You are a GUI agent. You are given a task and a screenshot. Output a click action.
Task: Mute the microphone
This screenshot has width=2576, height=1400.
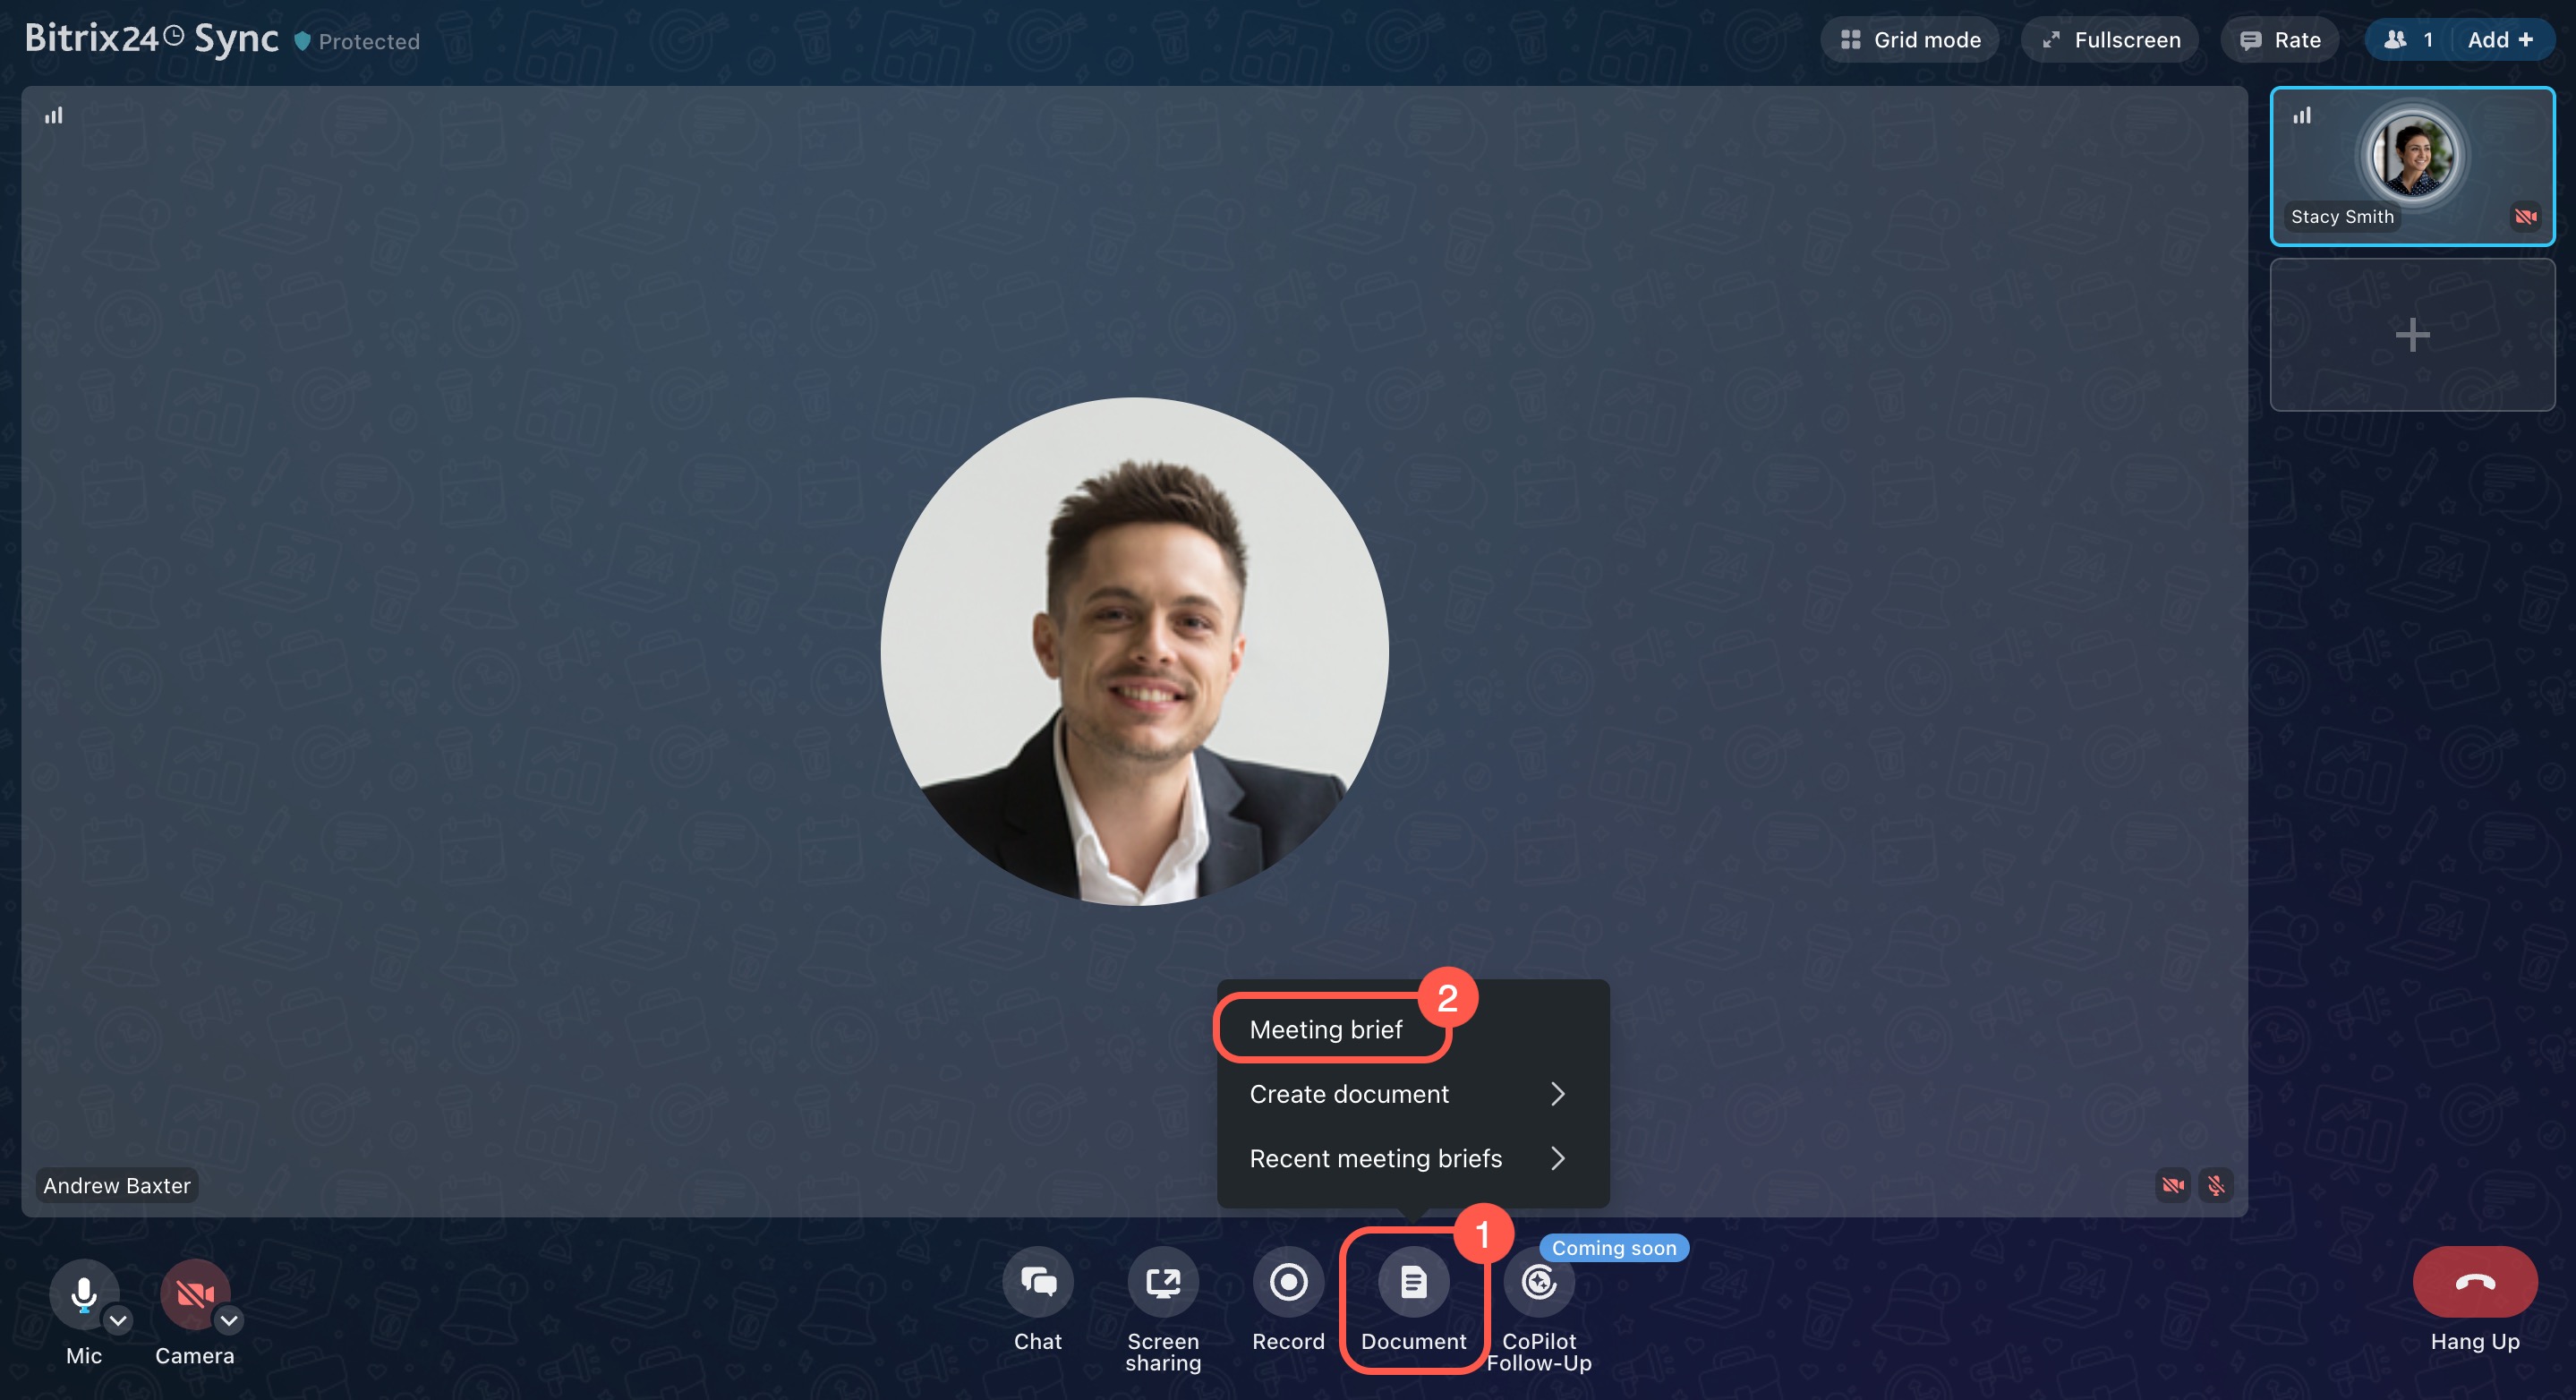(84, 1294)
